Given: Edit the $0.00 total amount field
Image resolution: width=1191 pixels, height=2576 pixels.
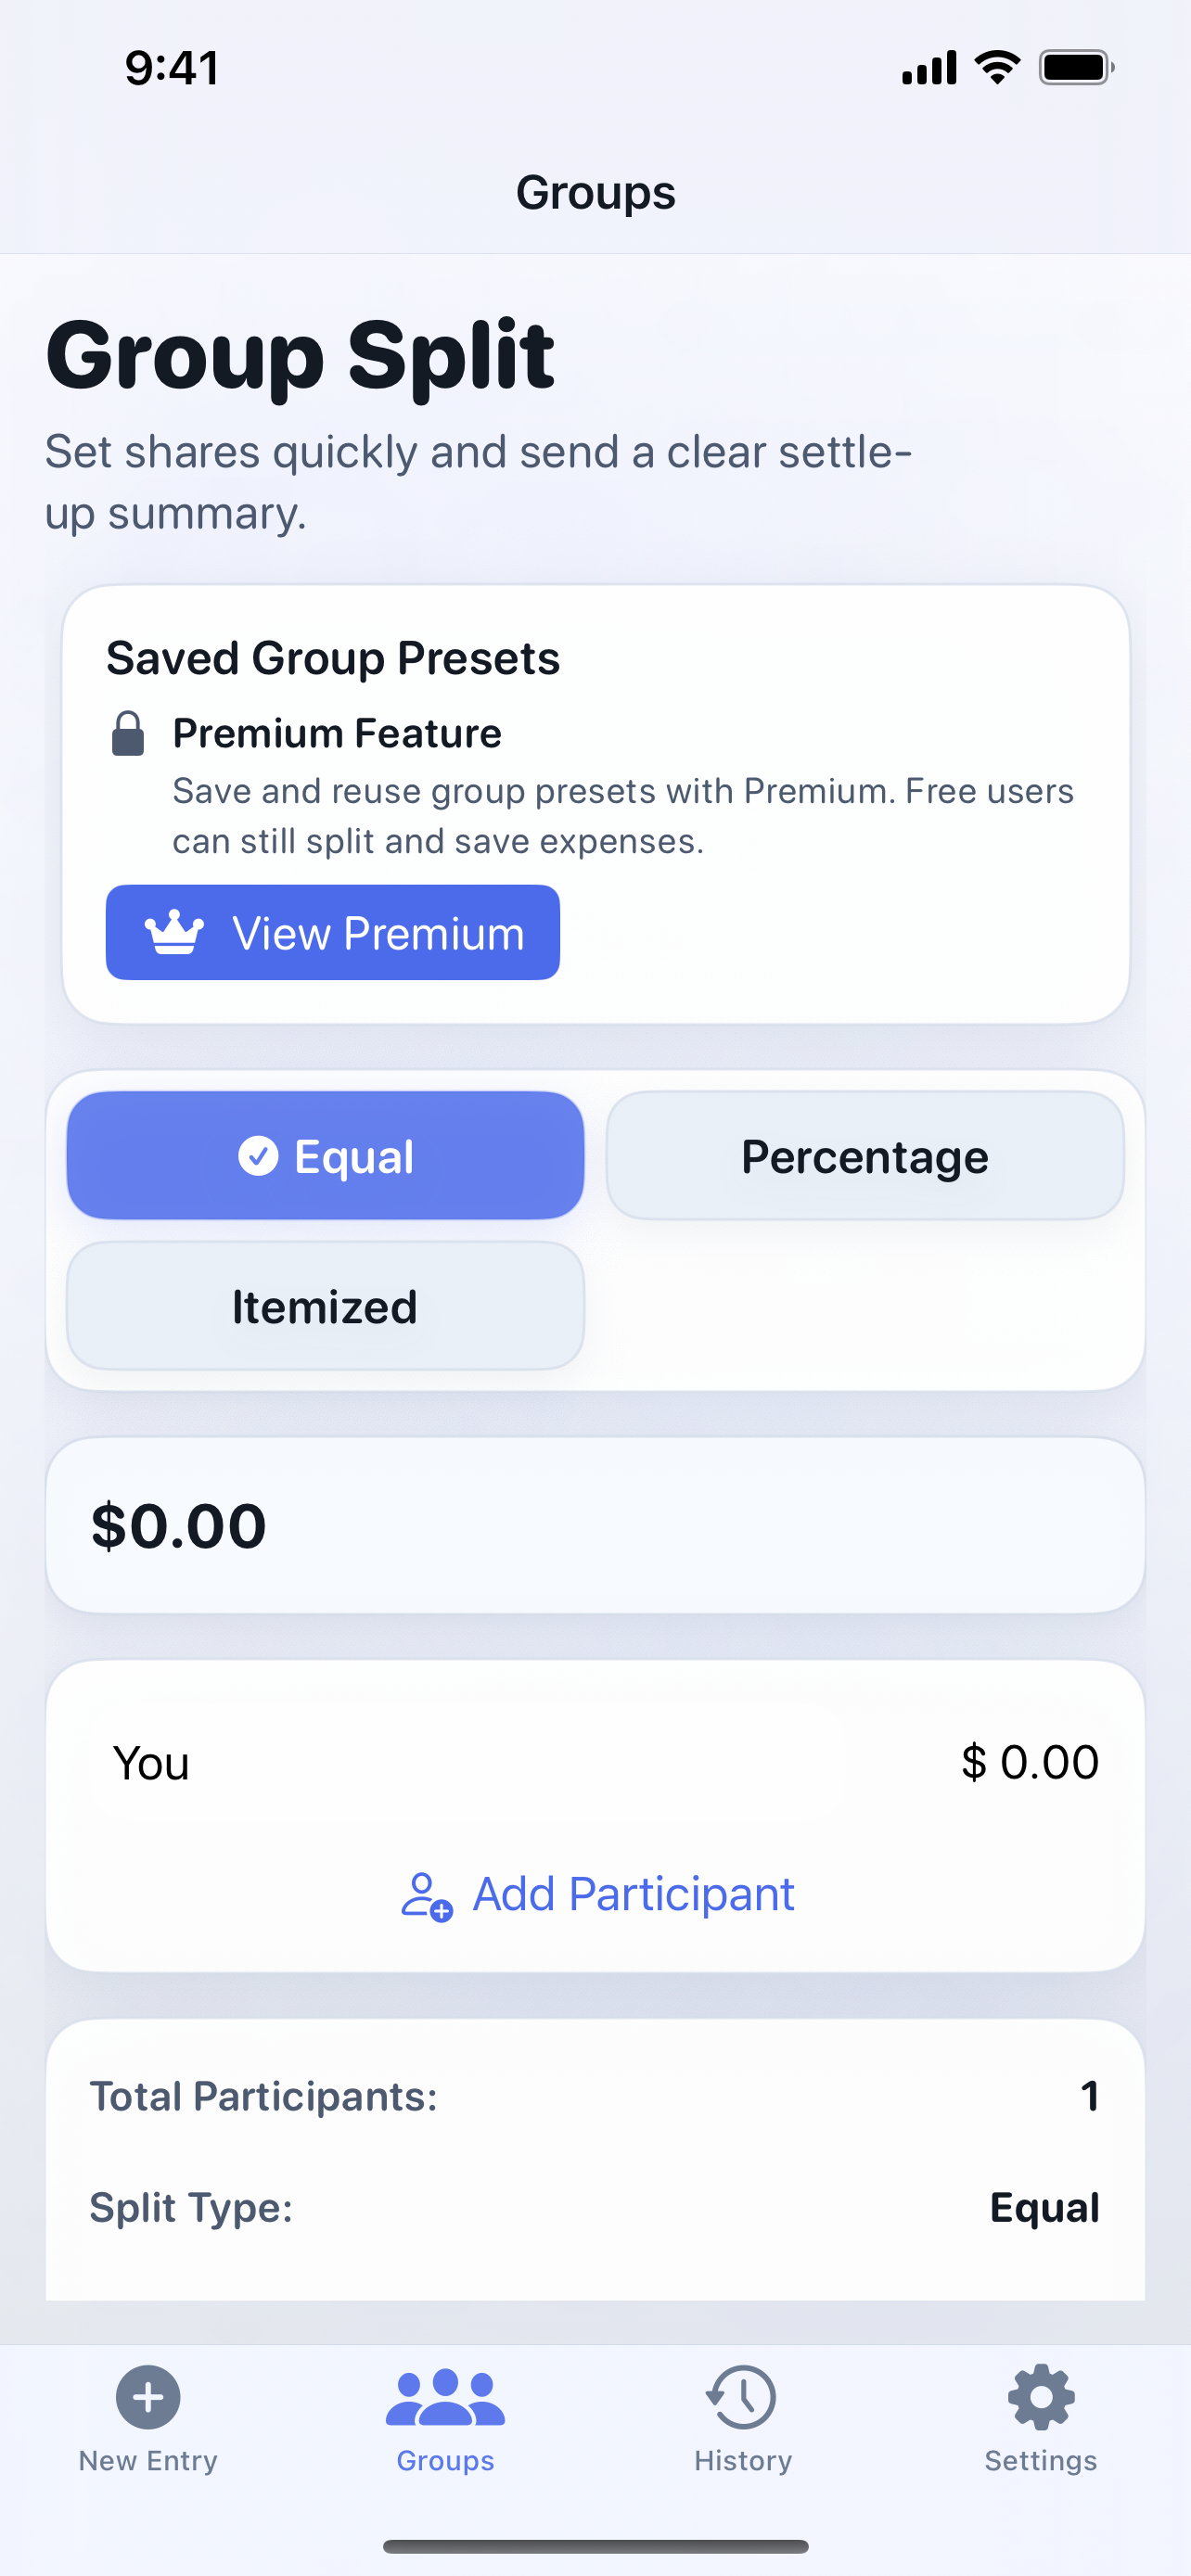Looking at the screenshot, I should [595, 1526].
